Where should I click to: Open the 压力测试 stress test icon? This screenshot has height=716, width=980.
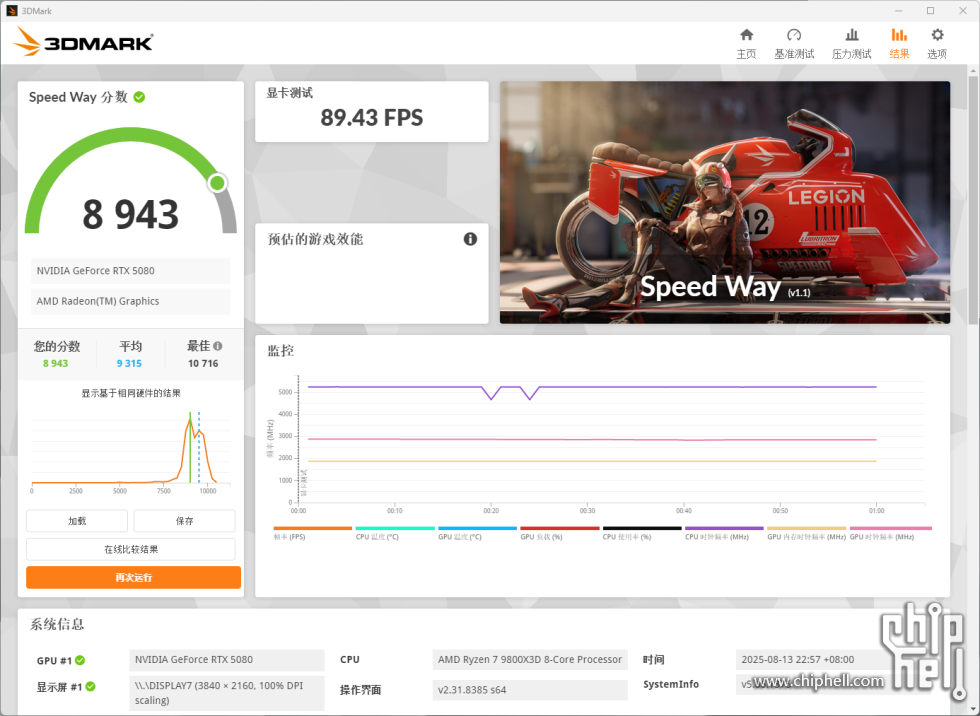(x=851, y=35)
